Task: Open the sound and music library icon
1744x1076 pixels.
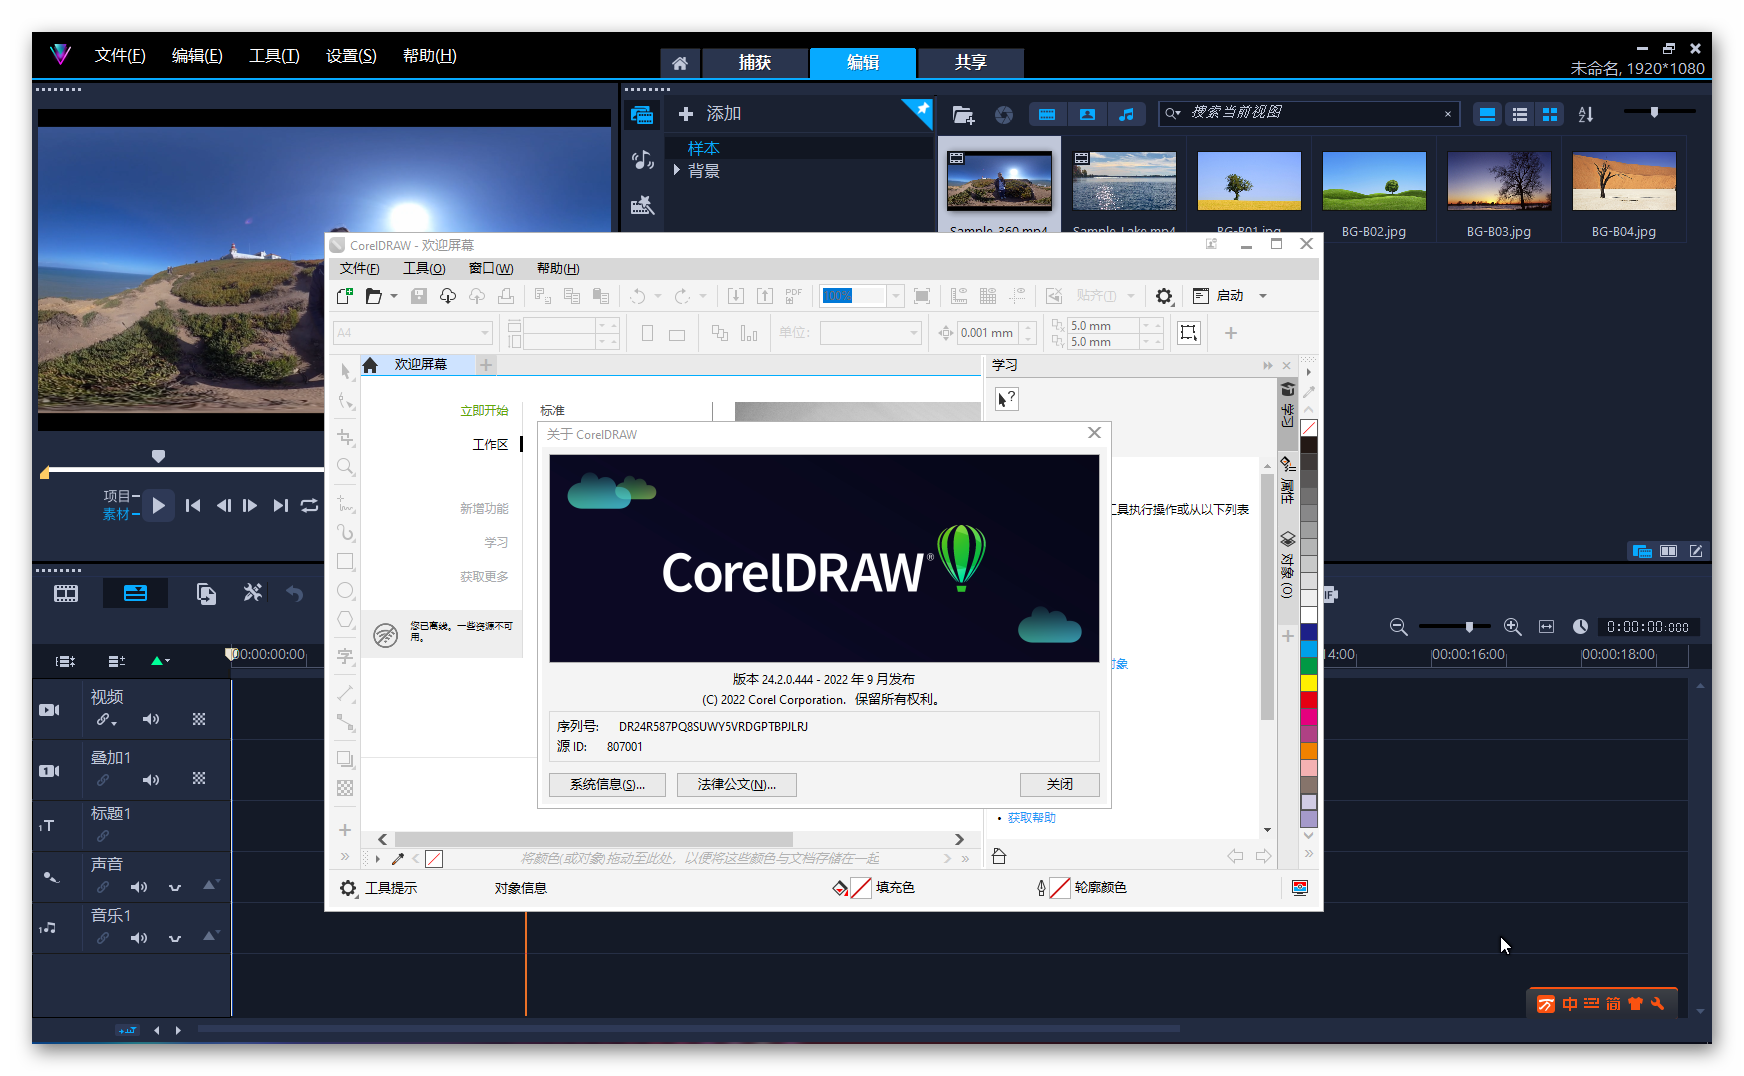Action: (642, 160)
